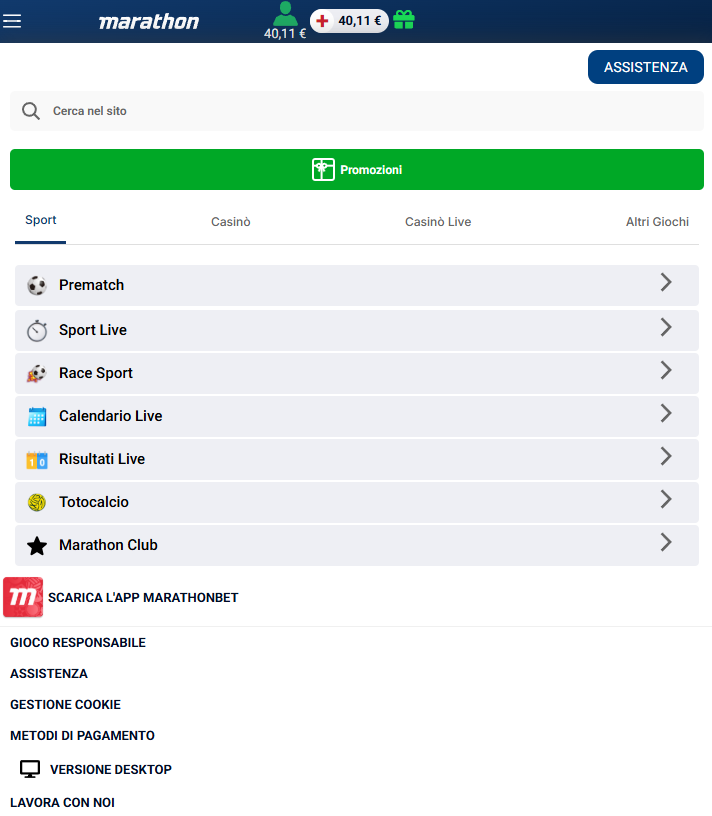Image resolution: width=712 pixels, height=816 pixels.
Task: Open METODI DI PAGAMENTO link
Action: point(82,735)
